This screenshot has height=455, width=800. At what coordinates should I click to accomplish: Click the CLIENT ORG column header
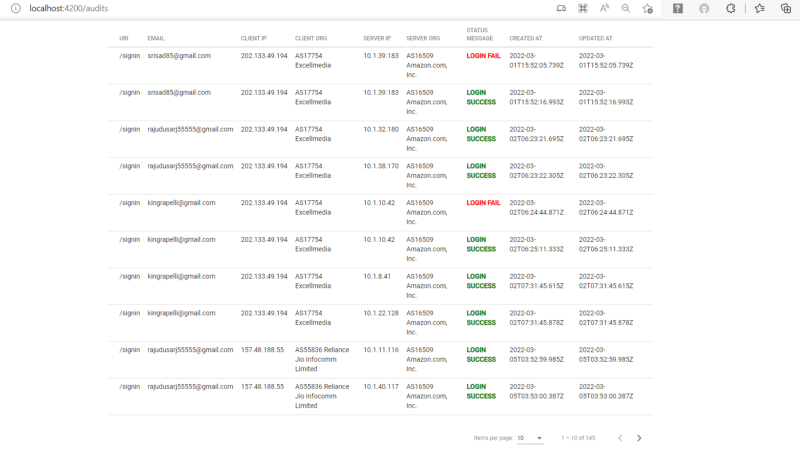(311, 38)
